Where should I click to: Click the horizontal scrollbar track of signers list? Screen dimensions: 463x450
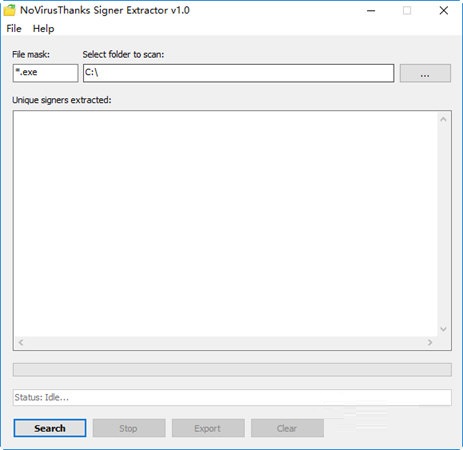click(225, 343)
